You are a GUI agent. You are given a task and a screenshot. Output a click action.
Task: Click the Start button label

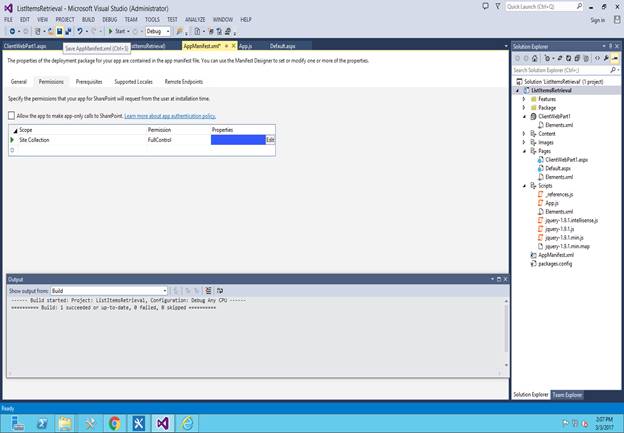click(x=120, y=31)
